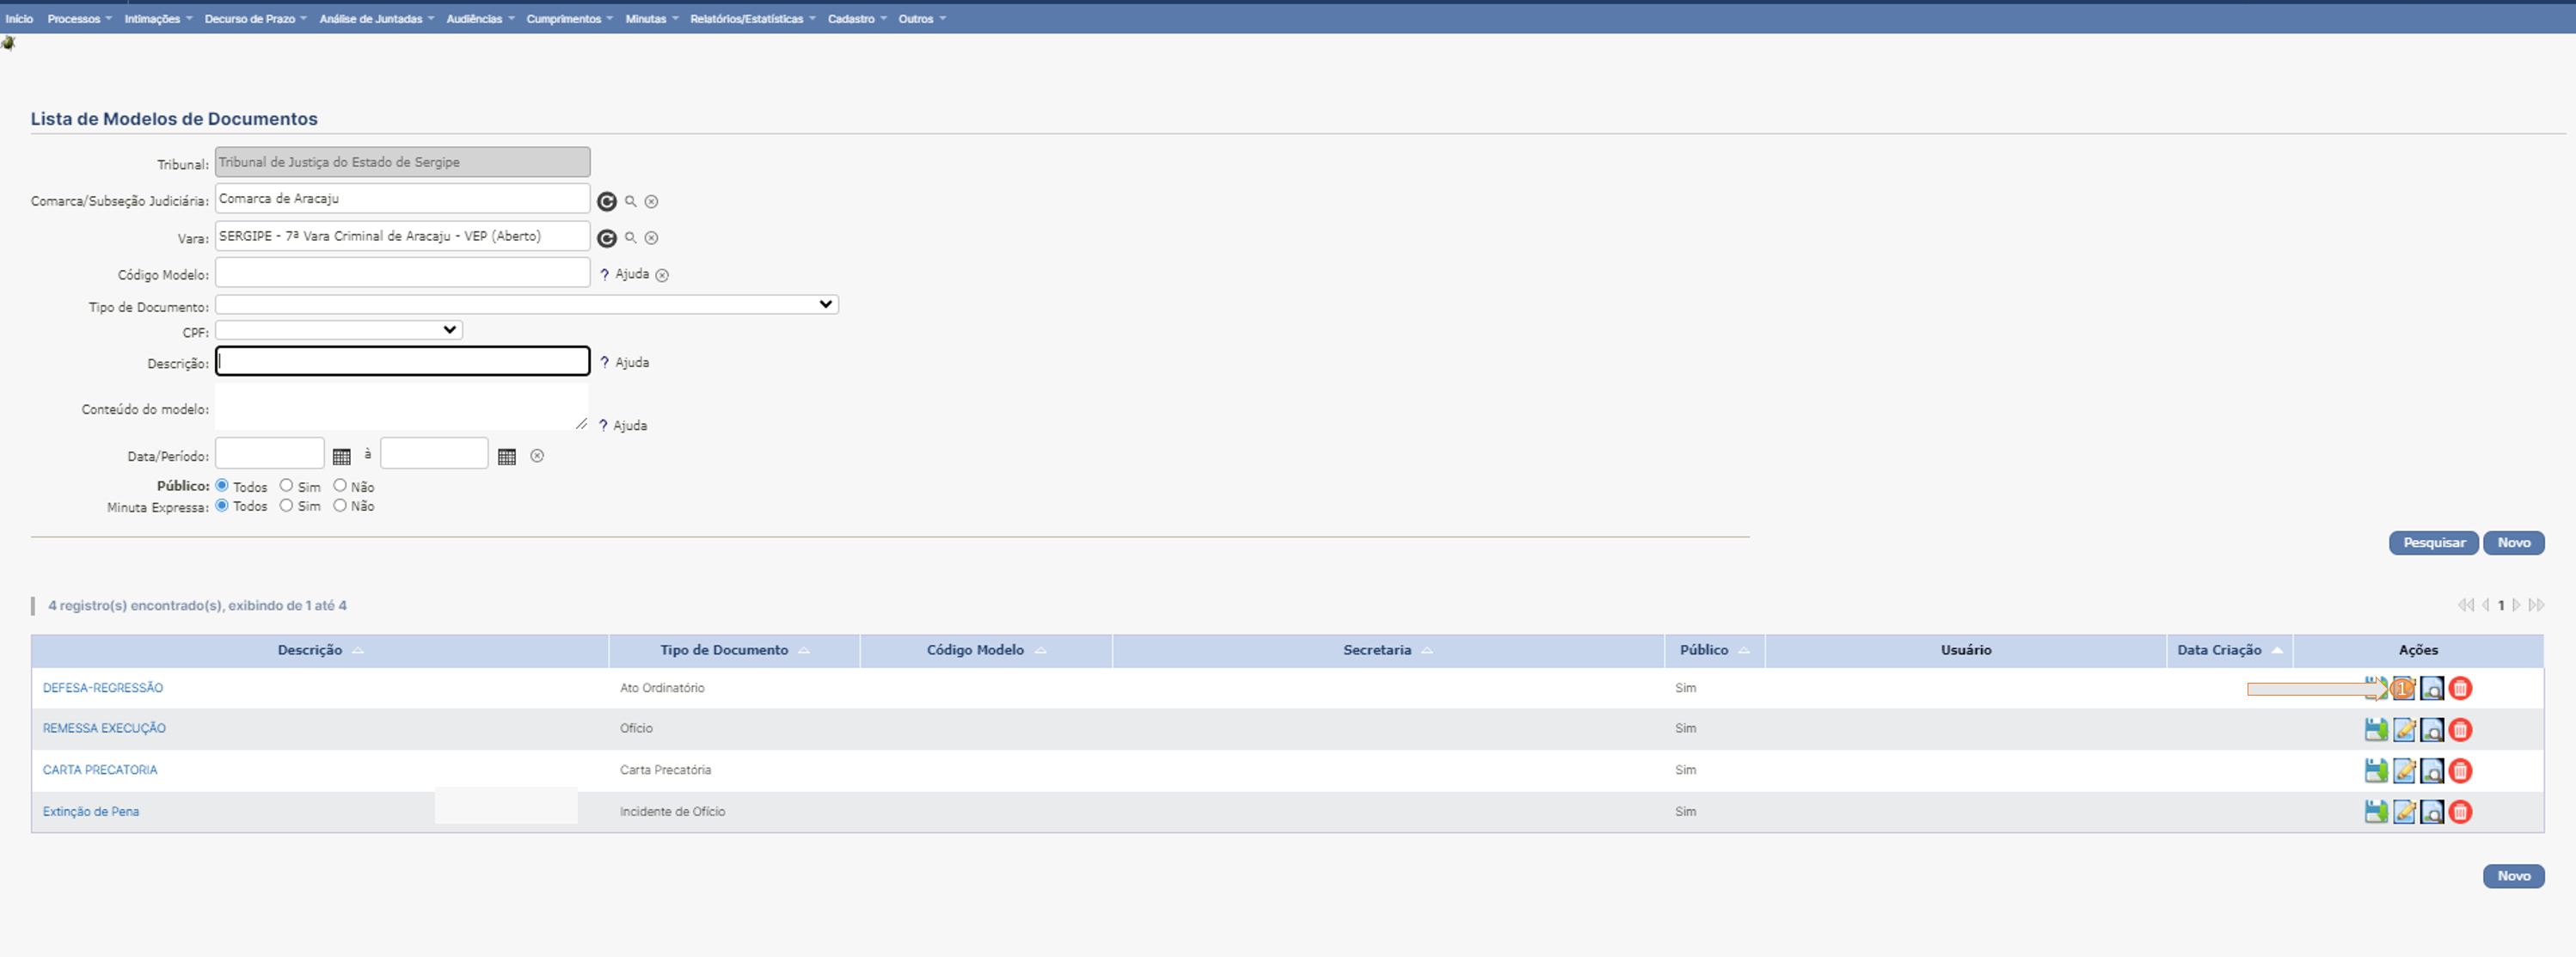
Task: Open the start date calendar picker
Action: pos(341,456)
